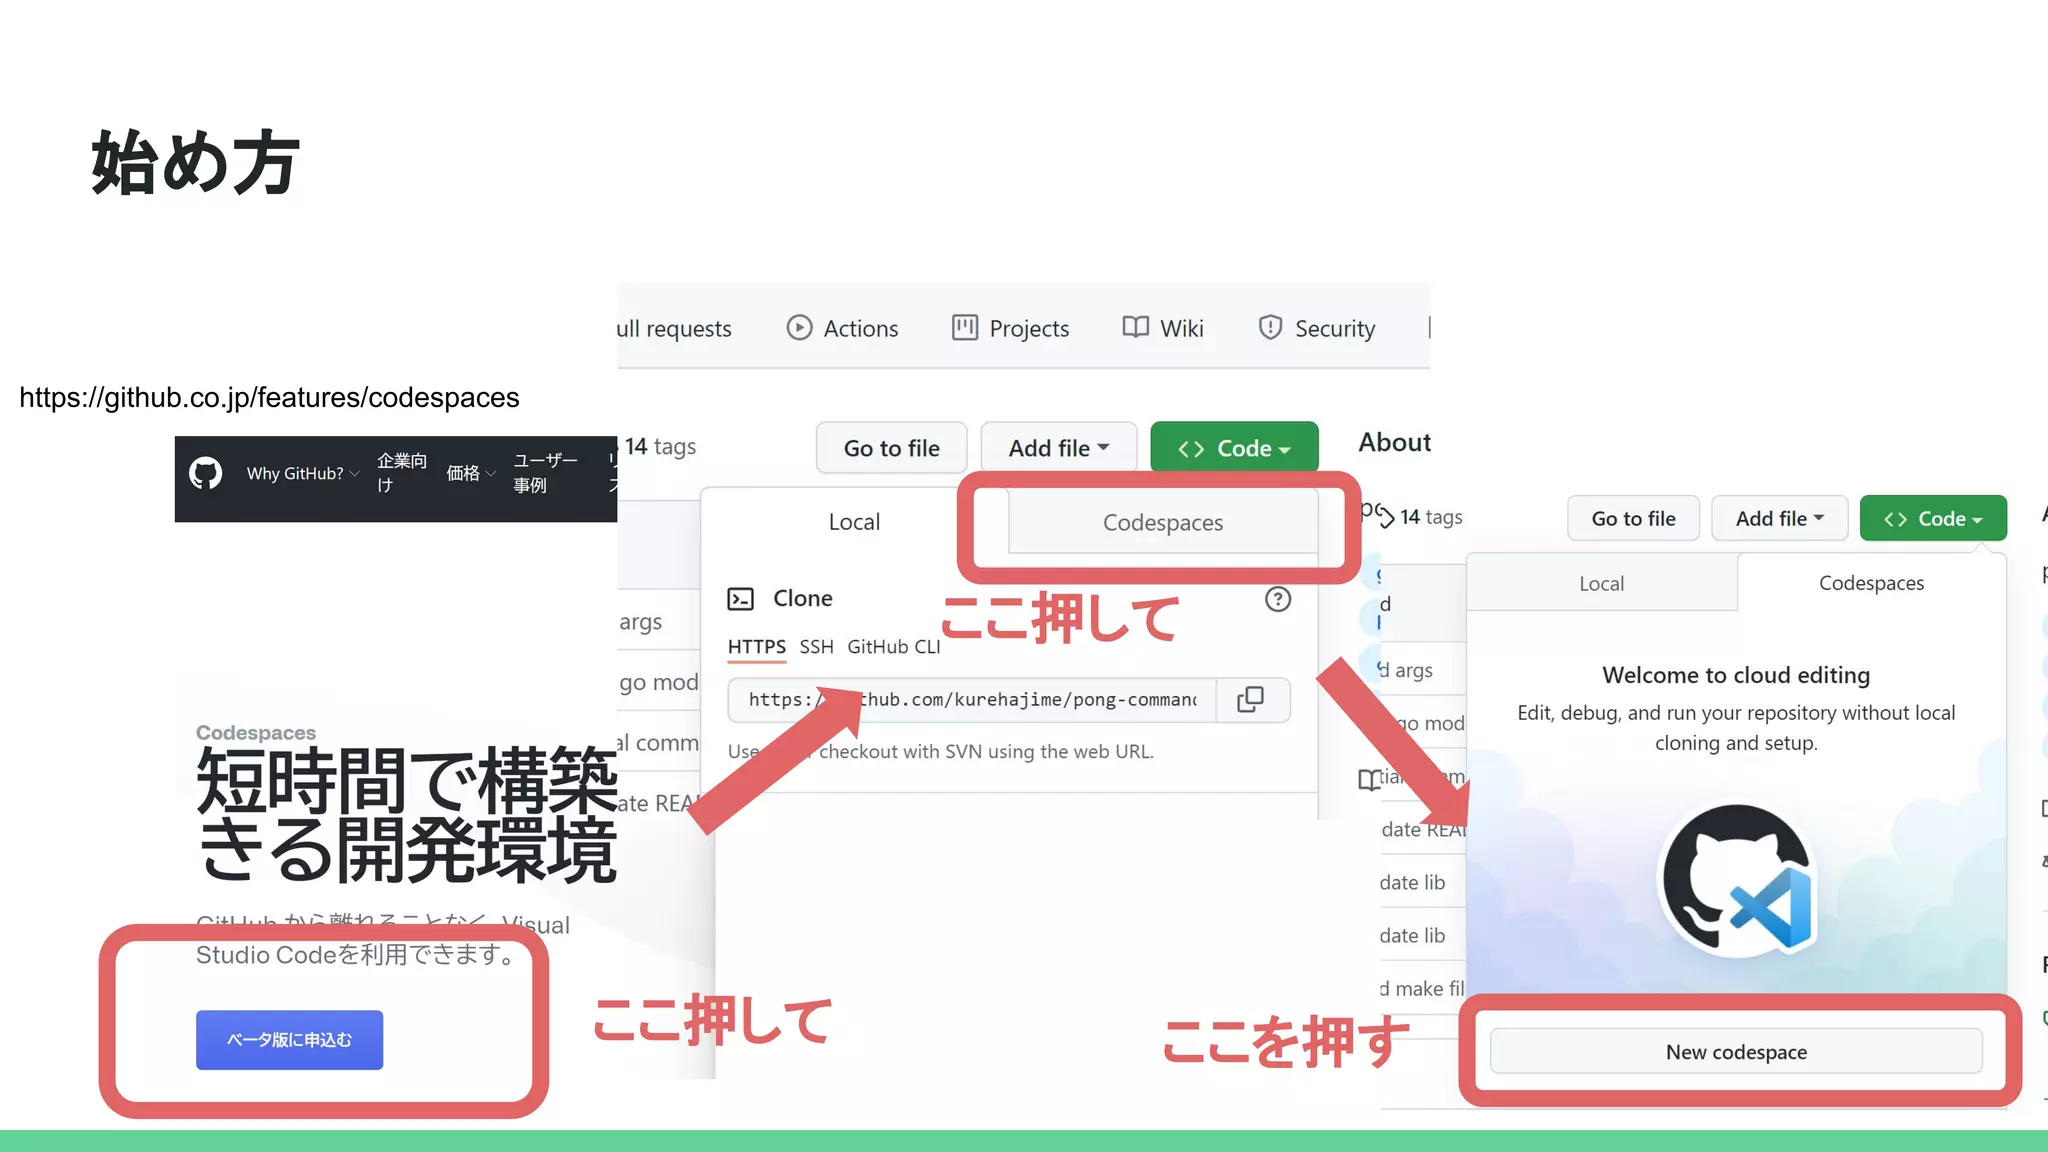Screen dimensions: 2048x1152
Task: Expand Add file dropdown in middle screenshot
Action: (x=1059, y=448)
